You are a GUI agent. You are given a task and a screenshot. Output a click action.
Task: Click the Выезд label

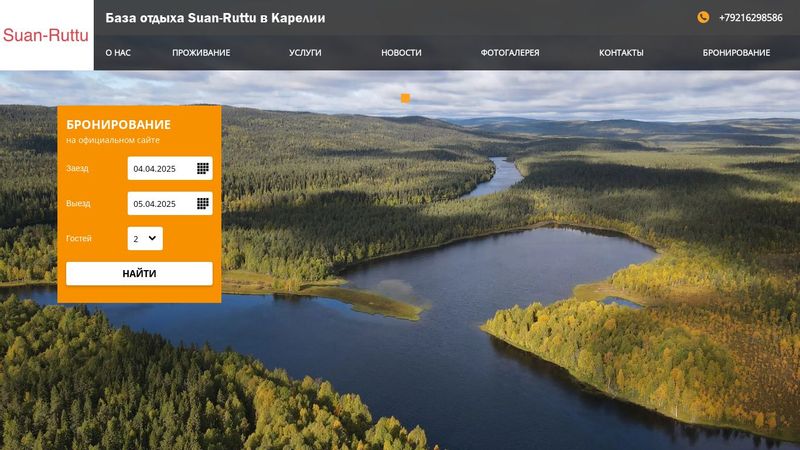(78, 204)
